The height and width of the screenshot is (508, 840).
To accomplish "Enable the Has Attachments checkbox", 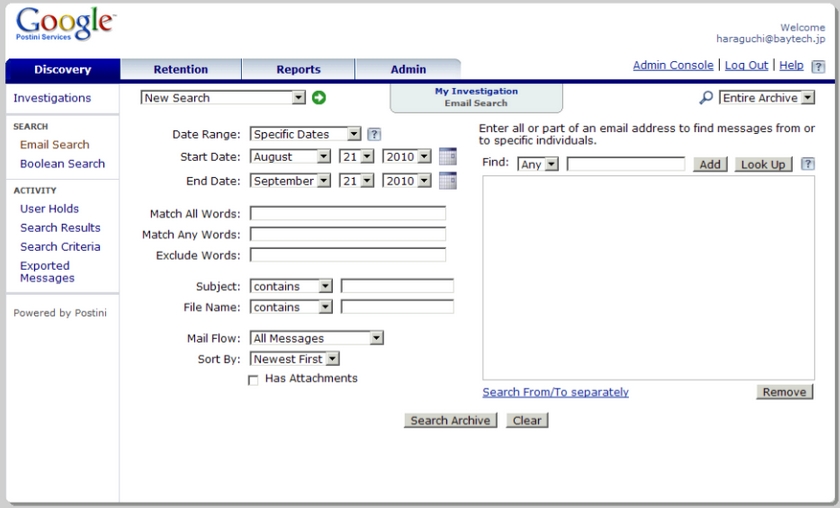I will [x=253, y=380].
